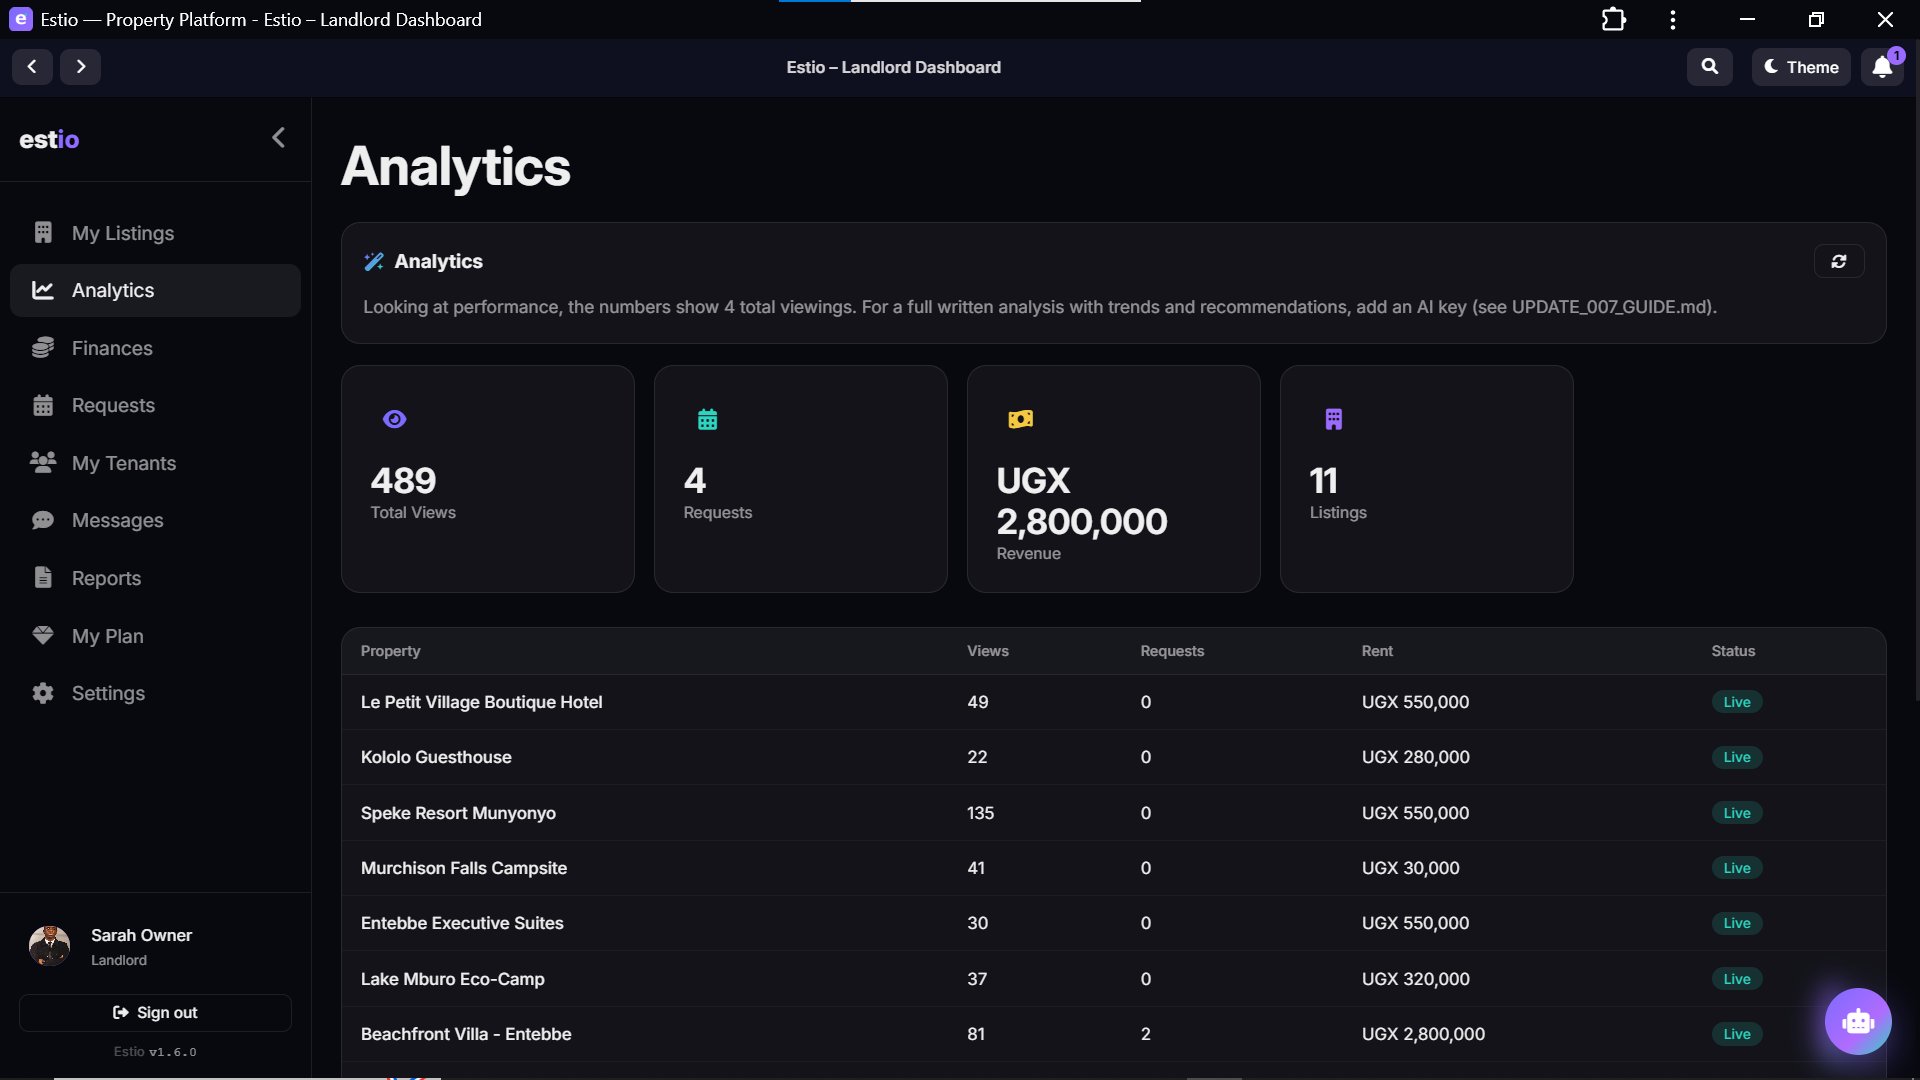Click the Property column header

390,651
